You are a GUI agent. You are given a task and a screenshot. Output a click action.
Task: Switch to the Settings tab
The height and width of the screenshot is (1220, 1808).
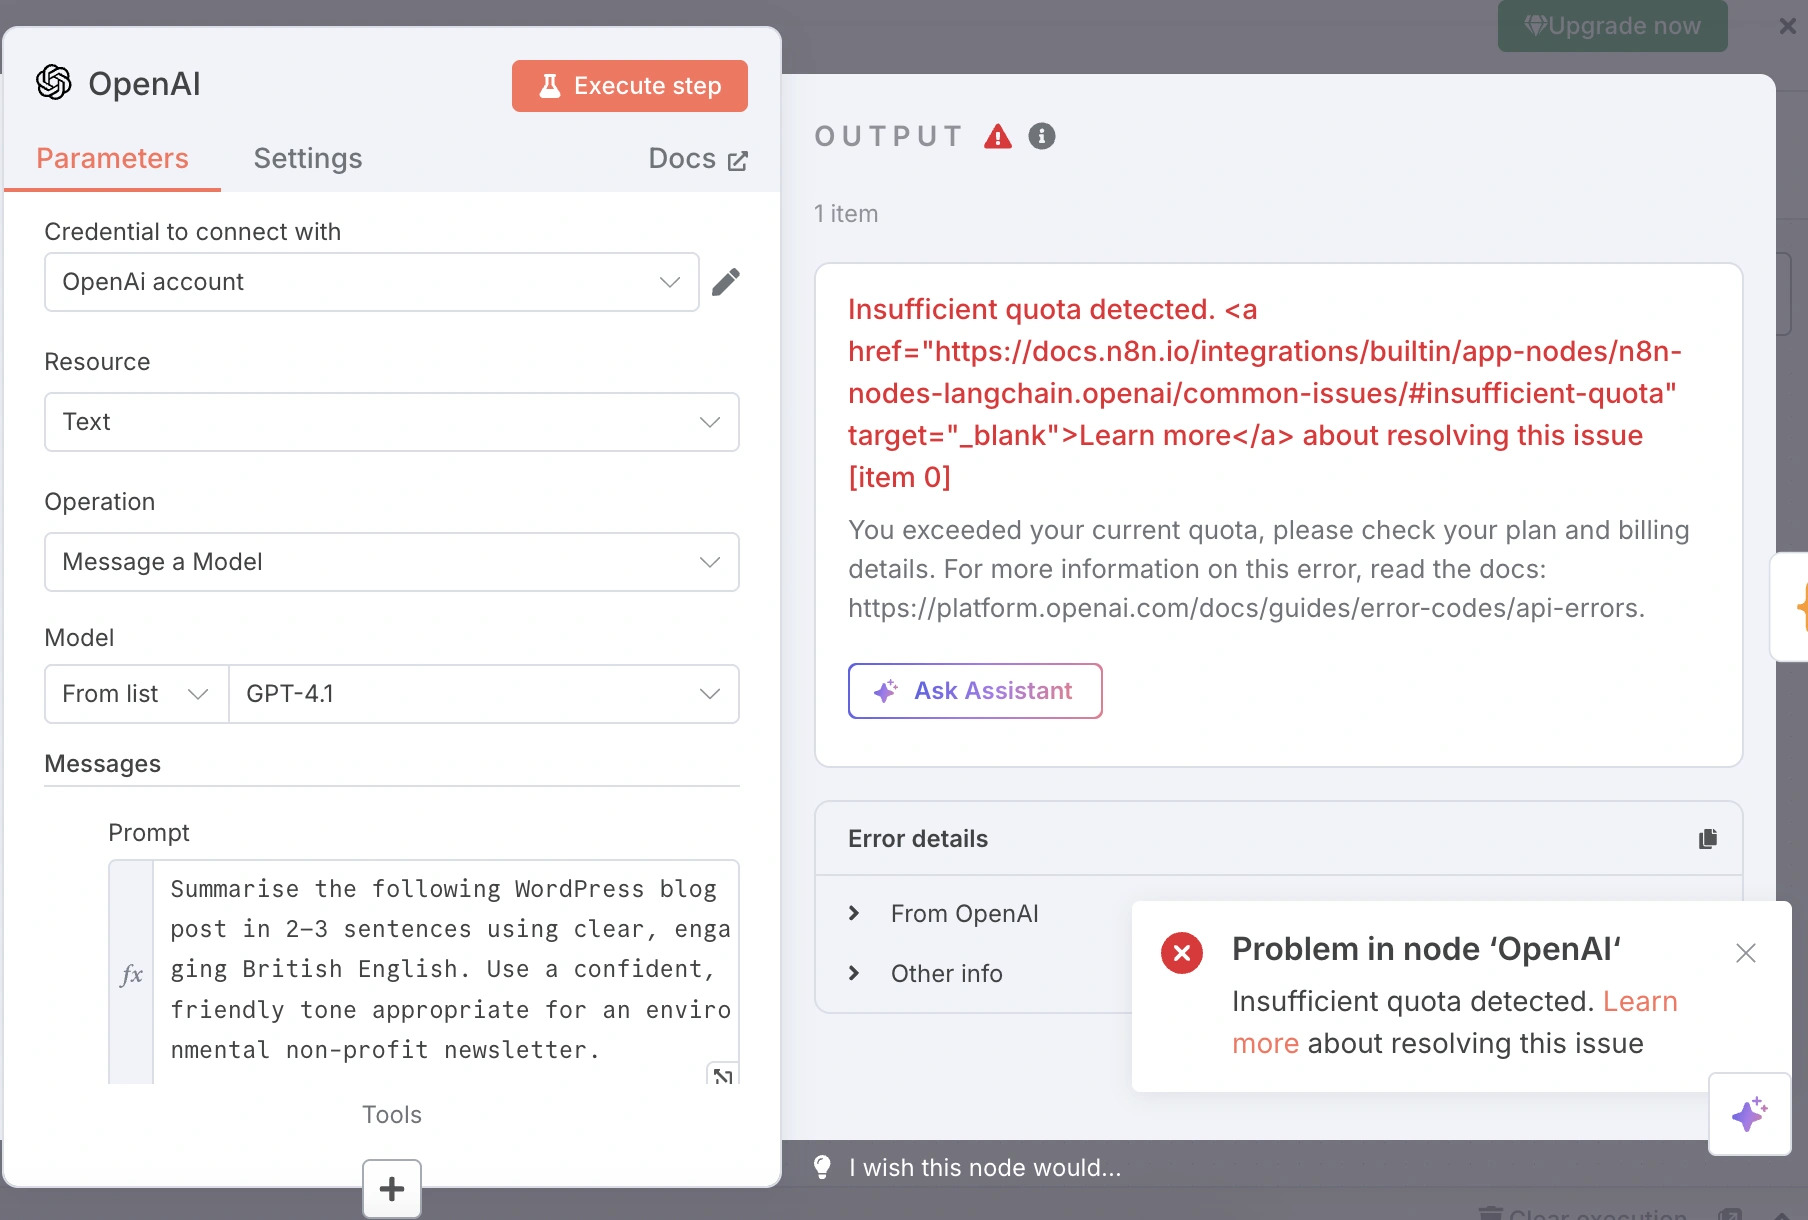coord(308,158)
